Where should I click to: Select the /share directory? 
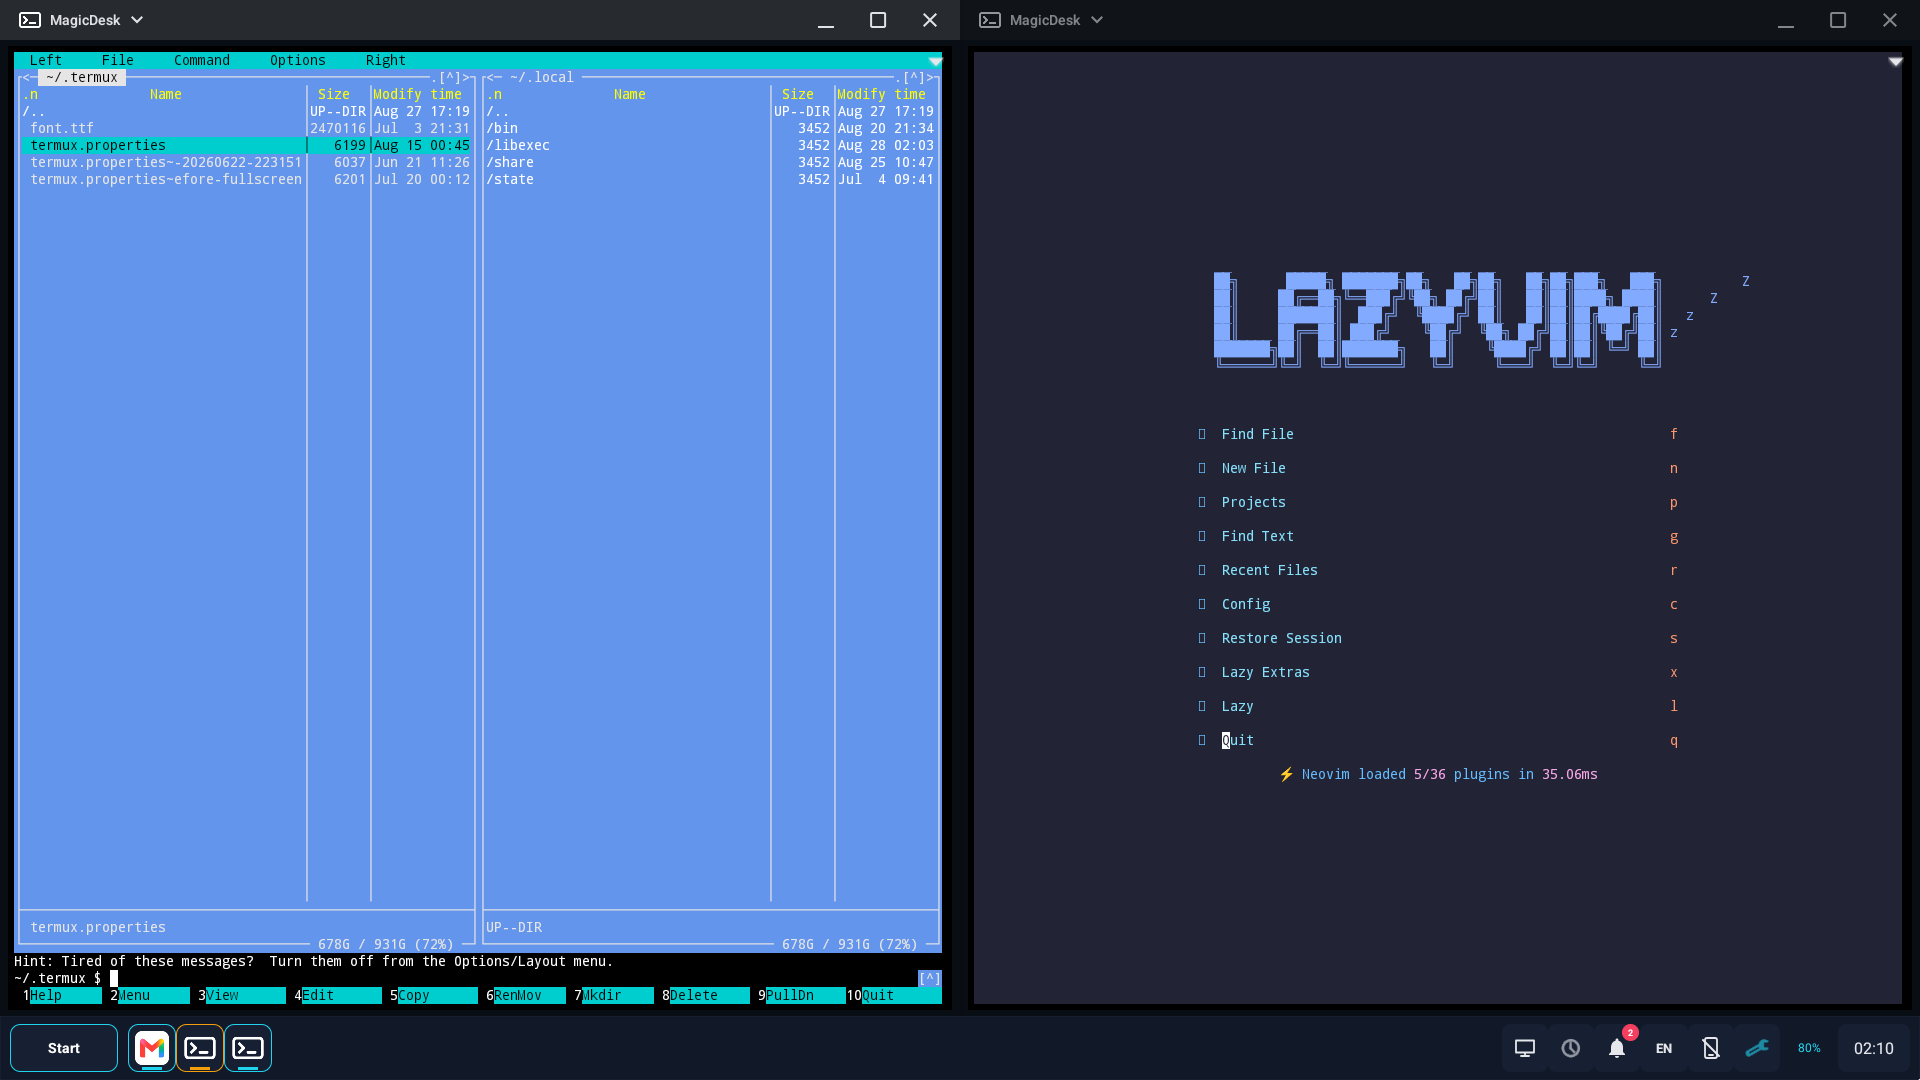coord(711,162)
